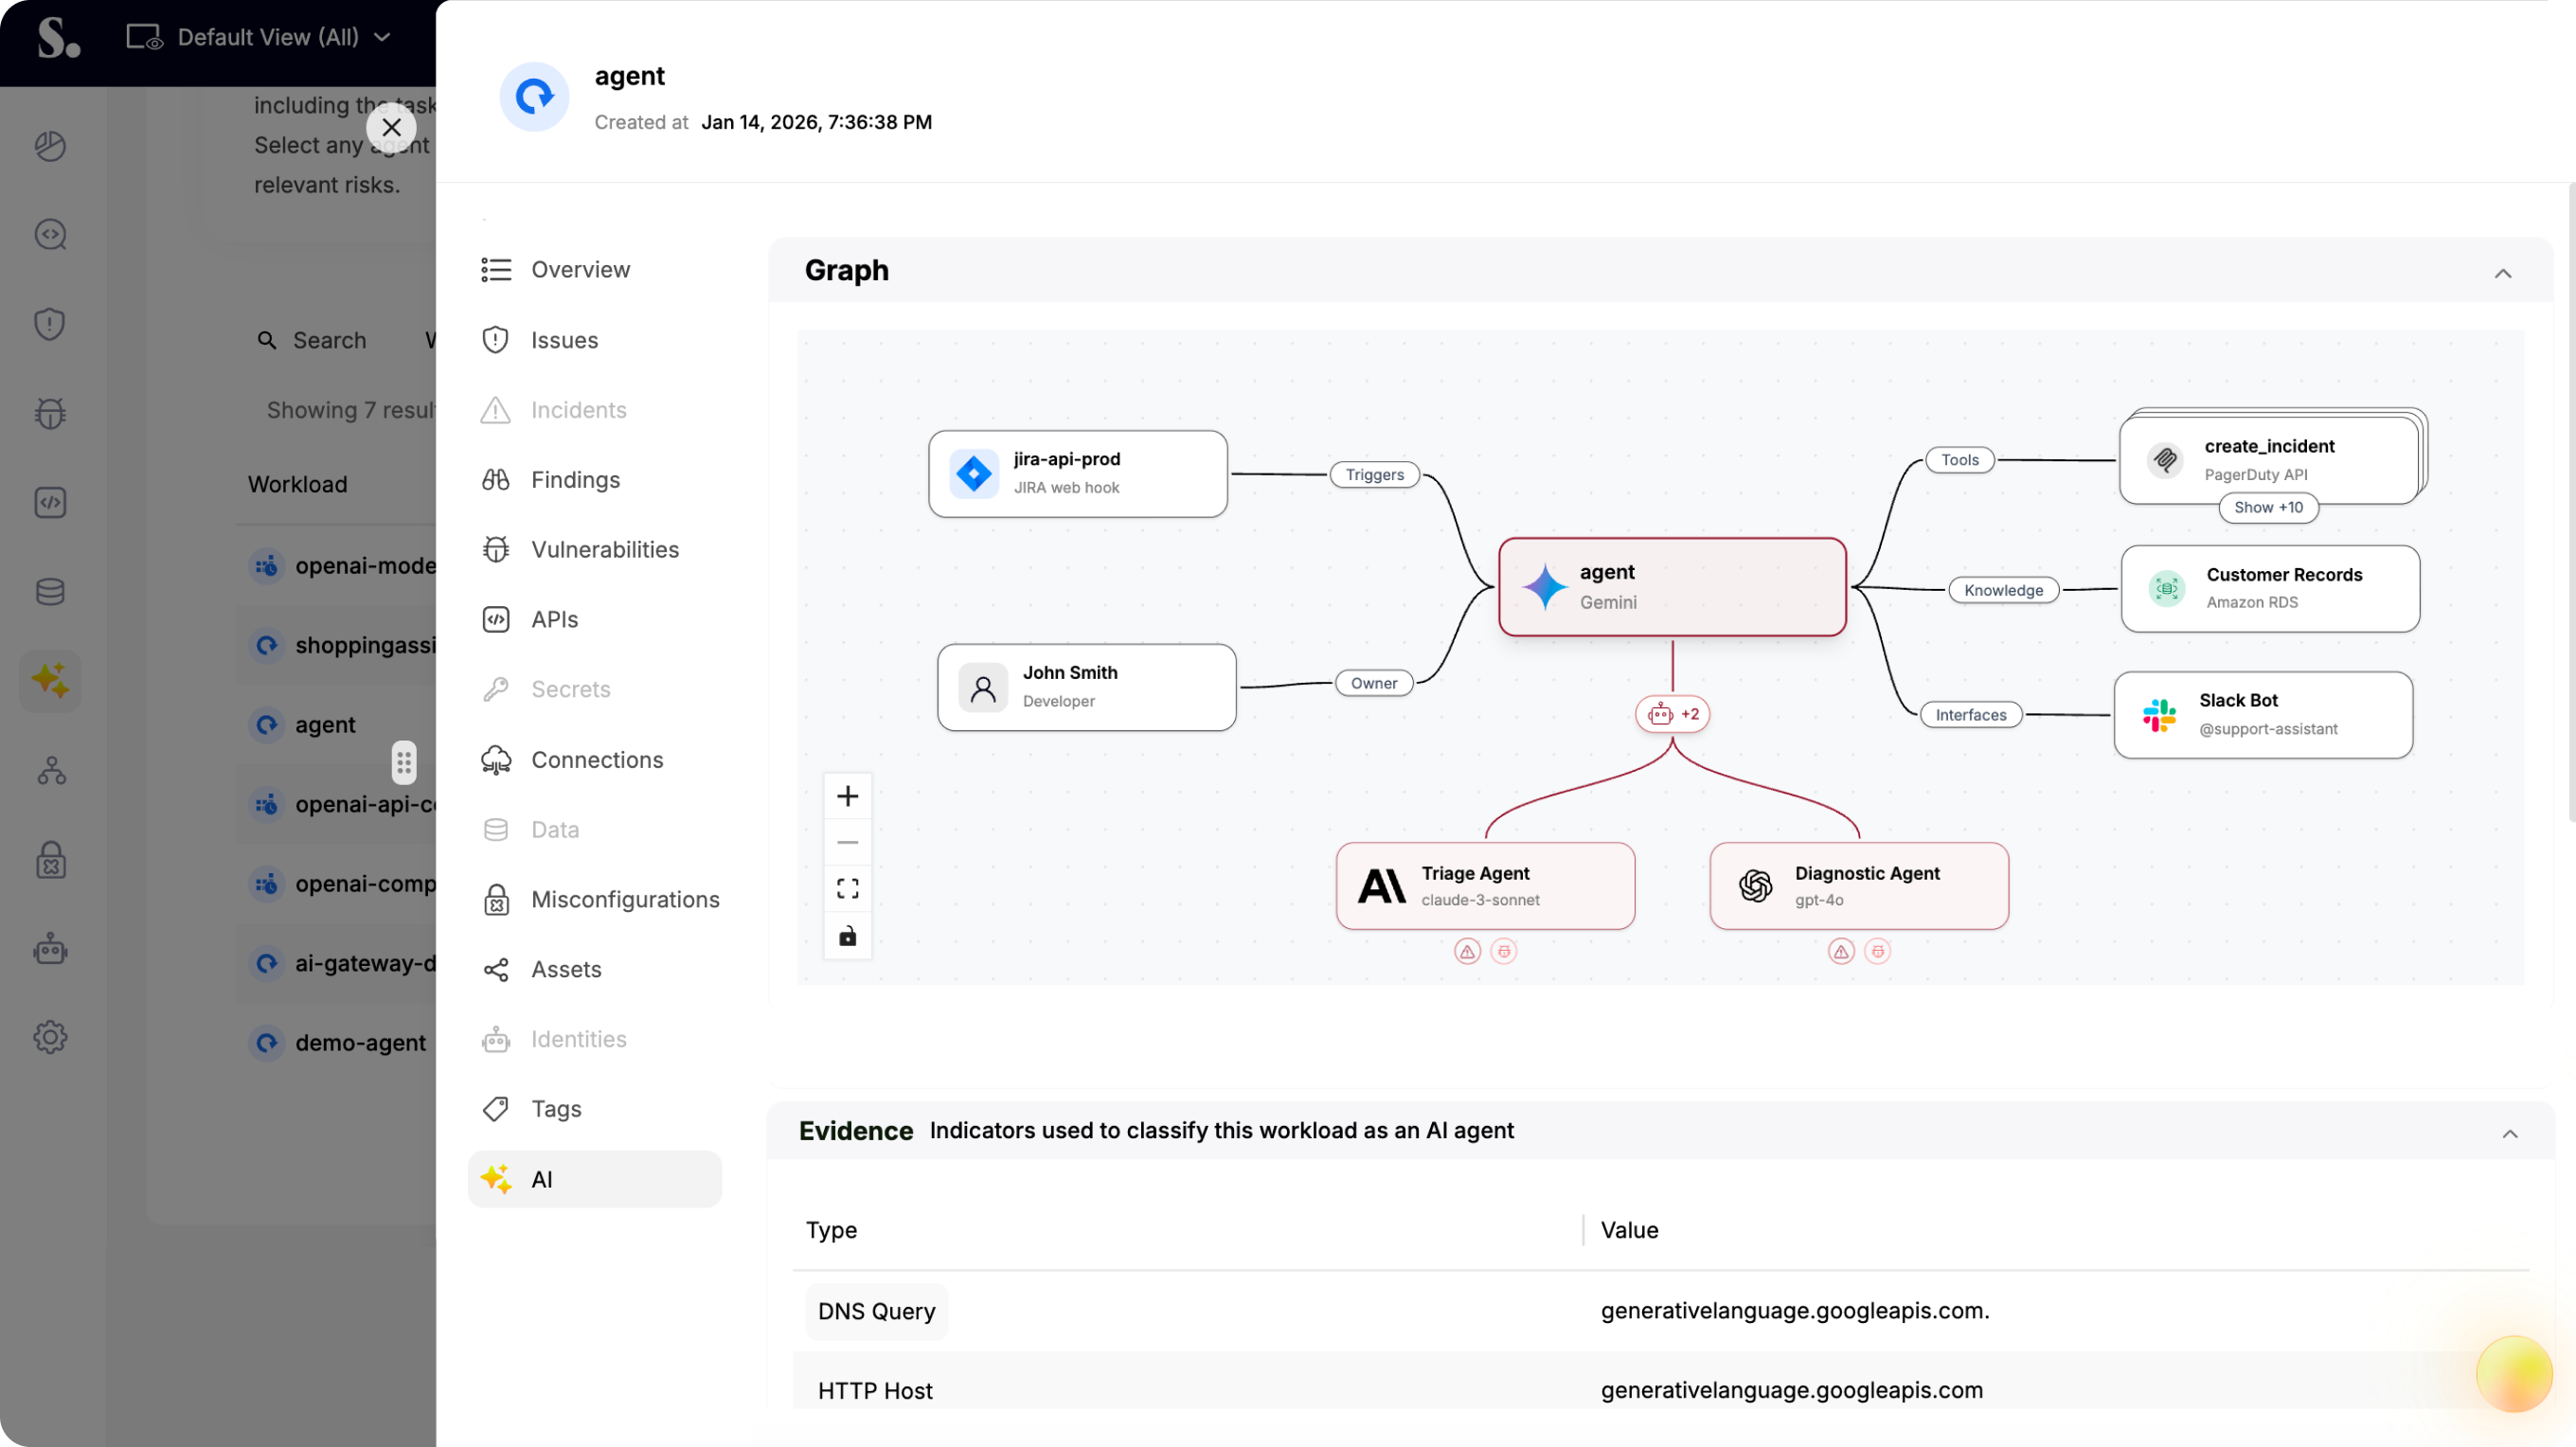
Task: Close the agent details panel
Action: click(x=391, y=127)
